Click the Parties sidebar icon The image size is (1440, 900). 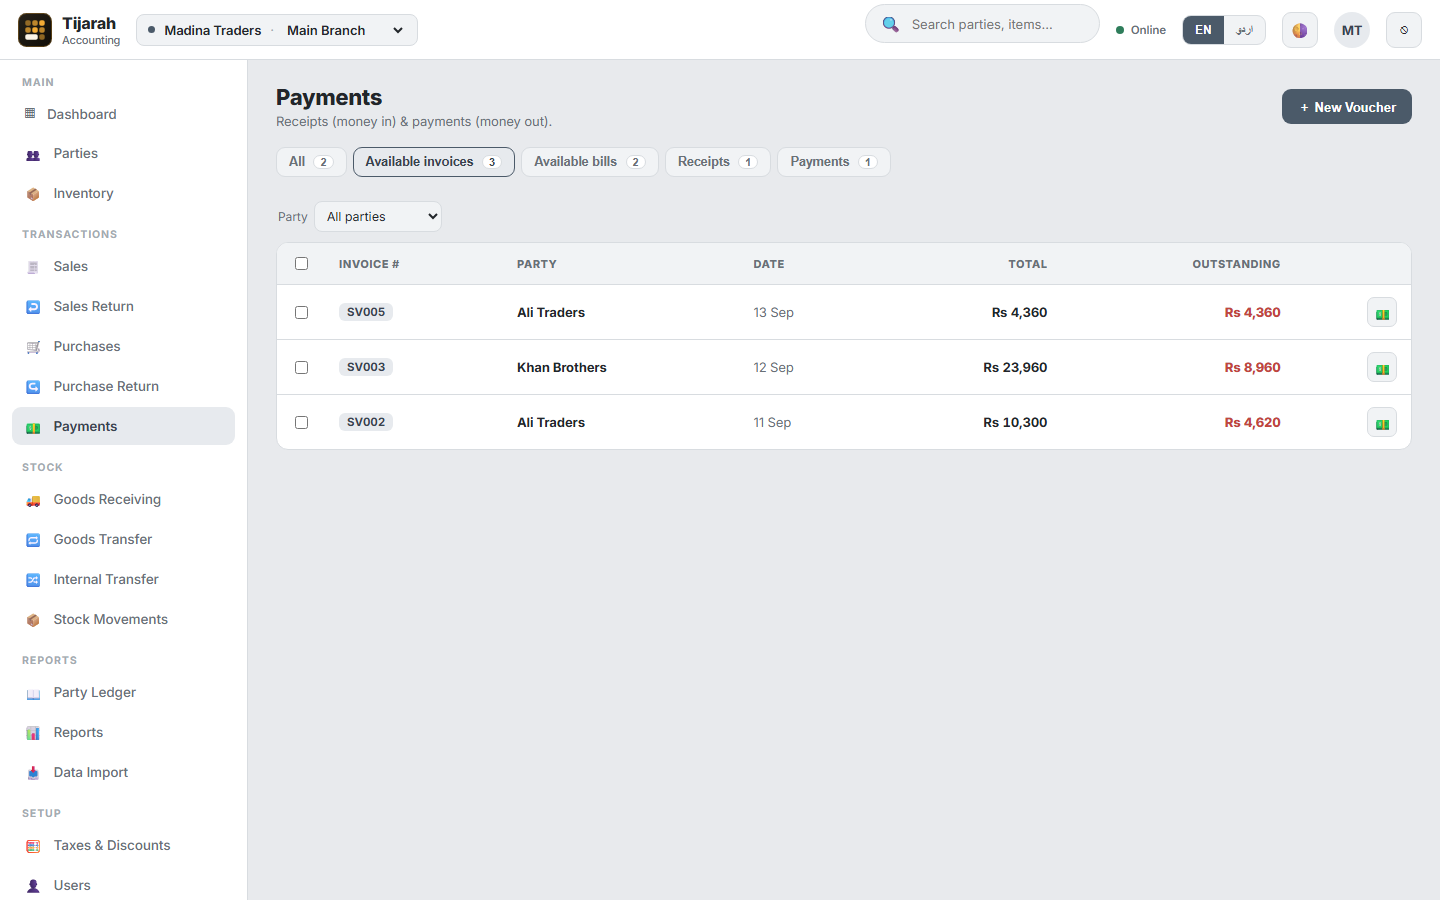pos(33,154)
